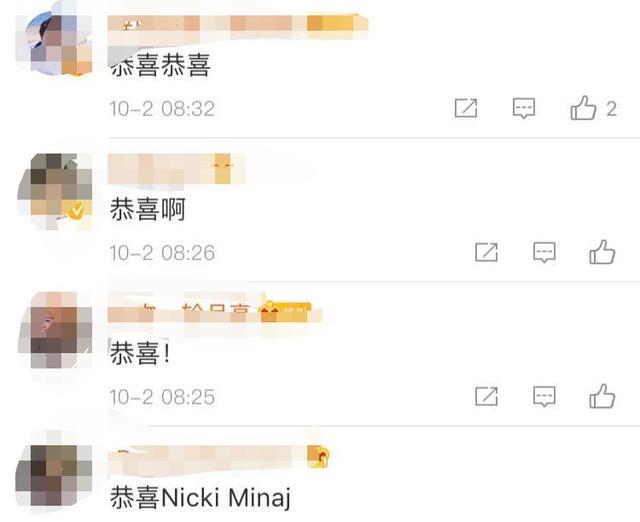View the profile picture of the 恭喜! commenter

[x=54, y=330]
